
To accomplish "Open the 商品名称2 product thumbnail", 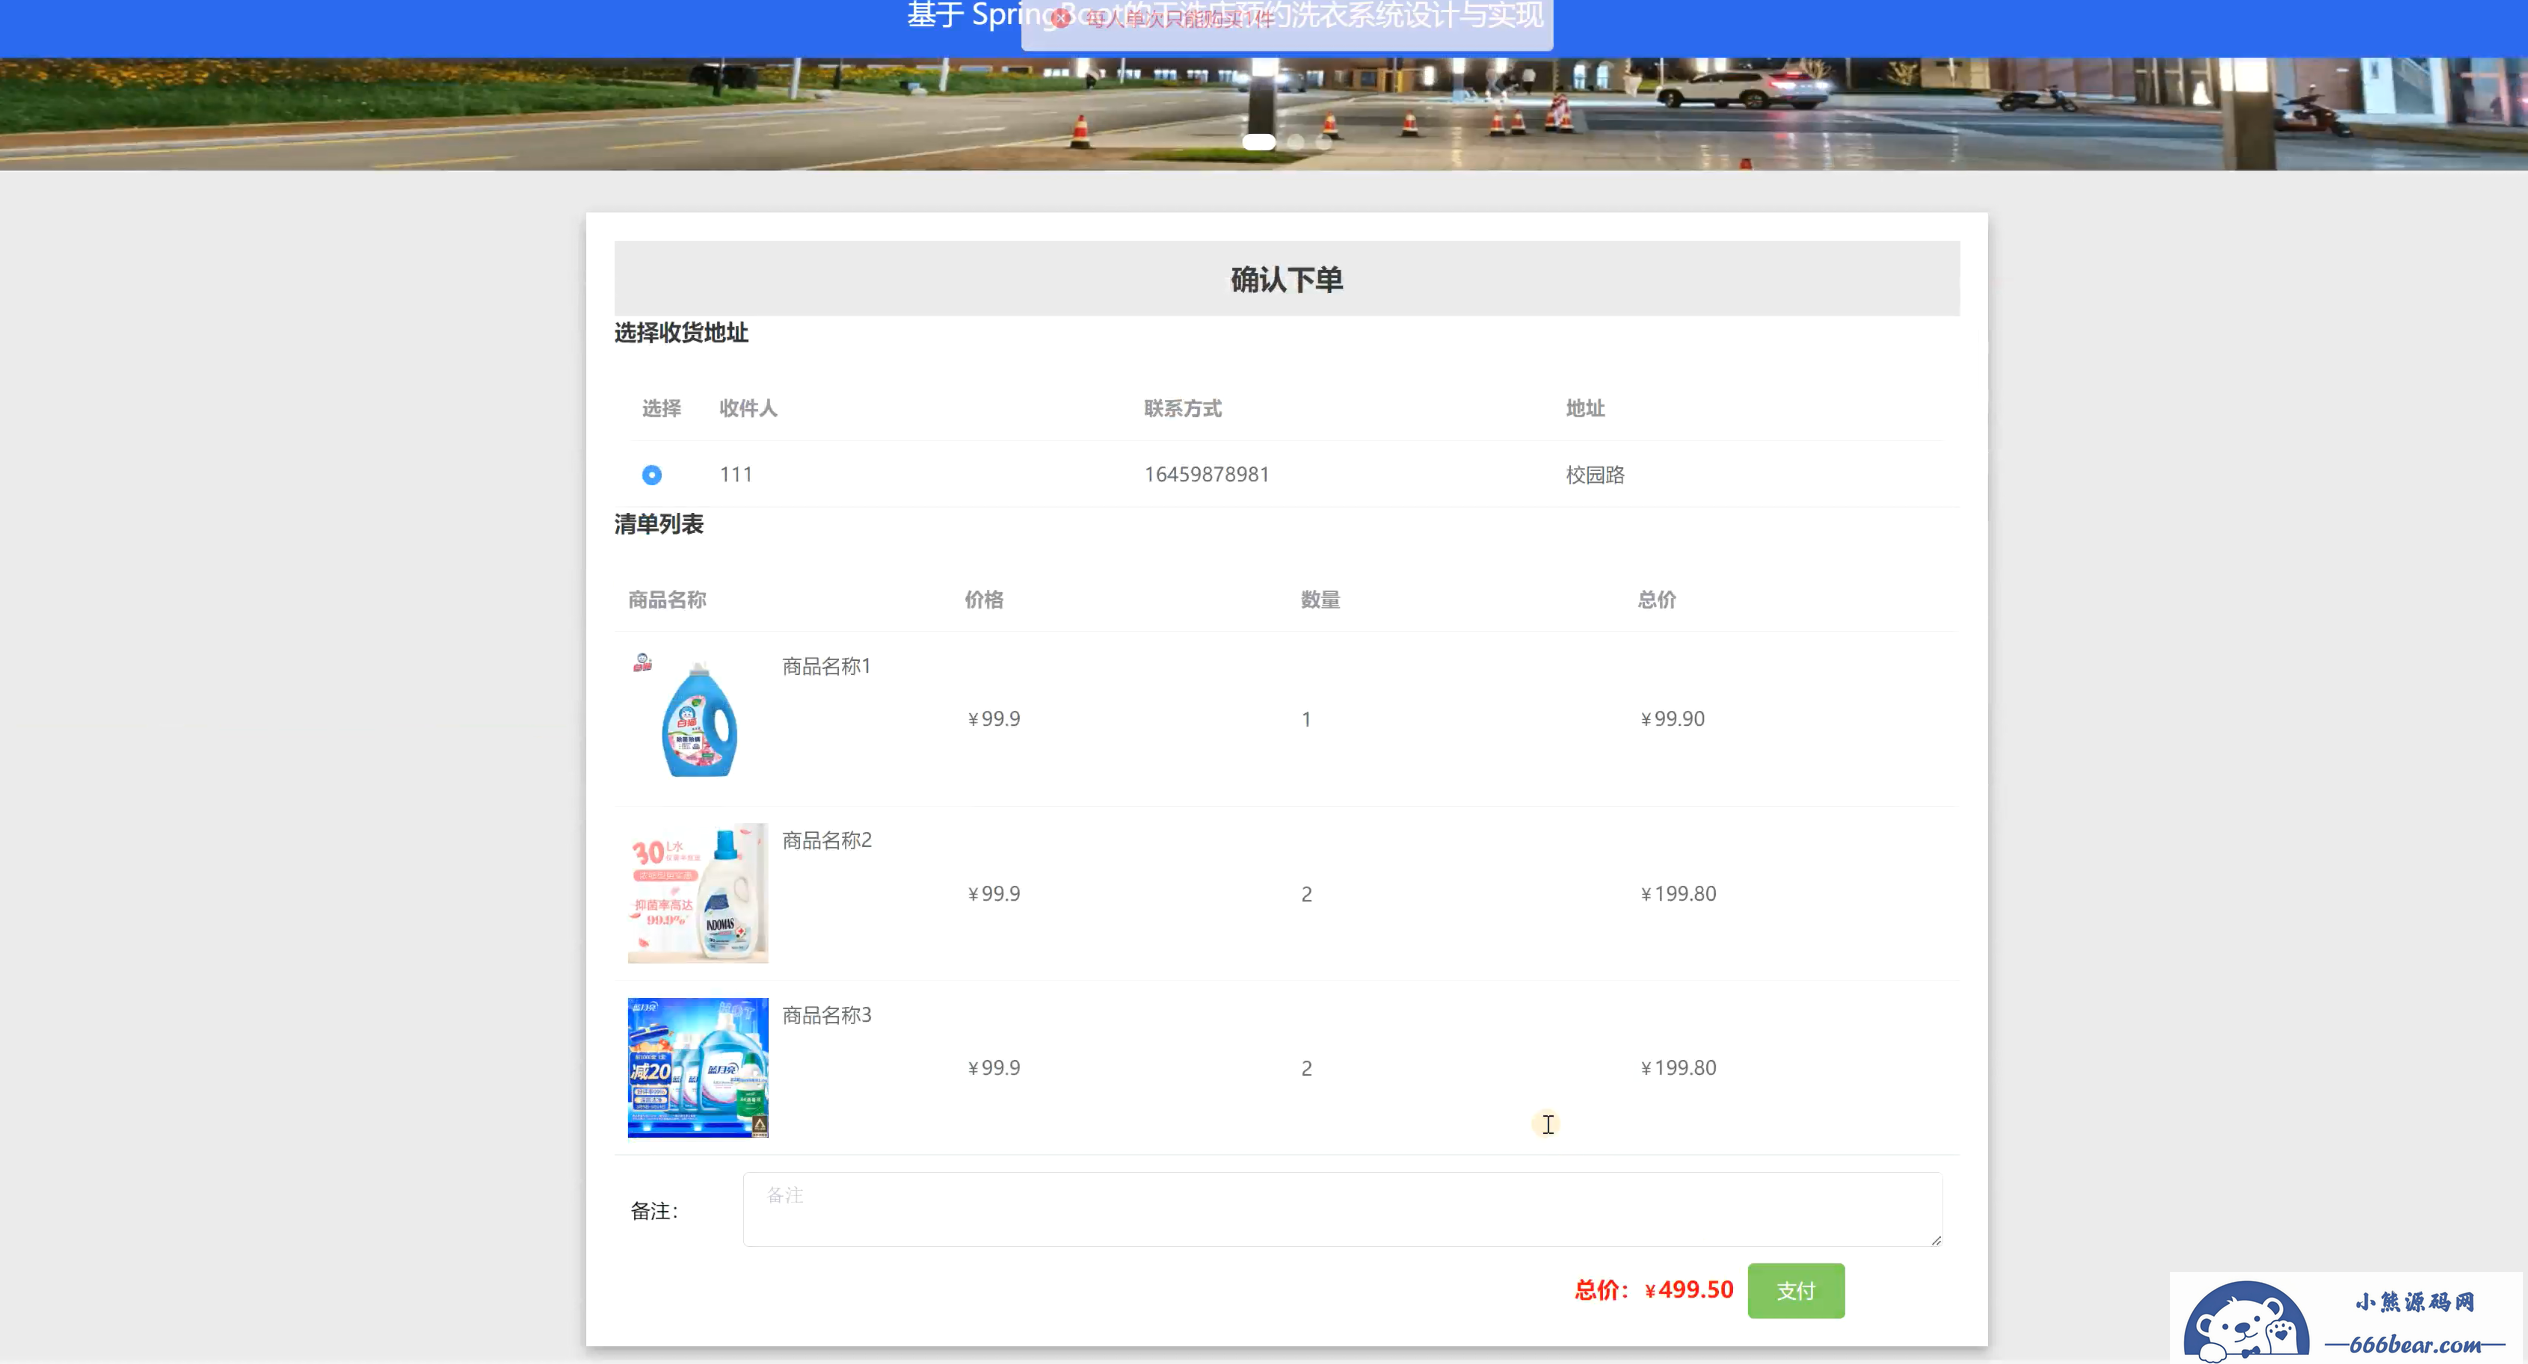I will point(698,893).
